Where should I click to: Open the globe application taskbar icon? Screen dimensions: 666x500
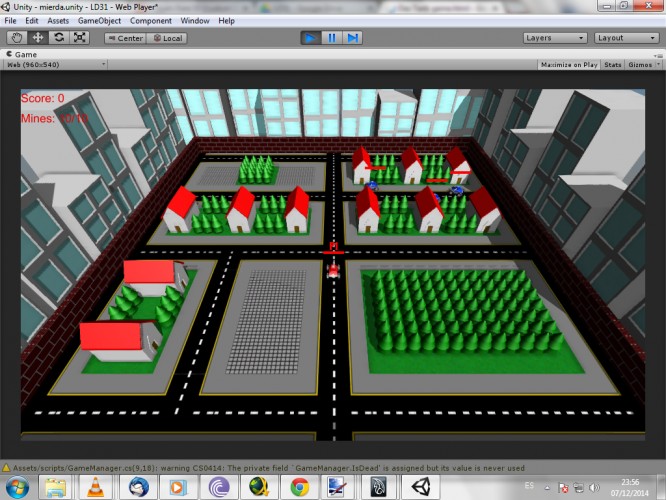tap(259, 487)
